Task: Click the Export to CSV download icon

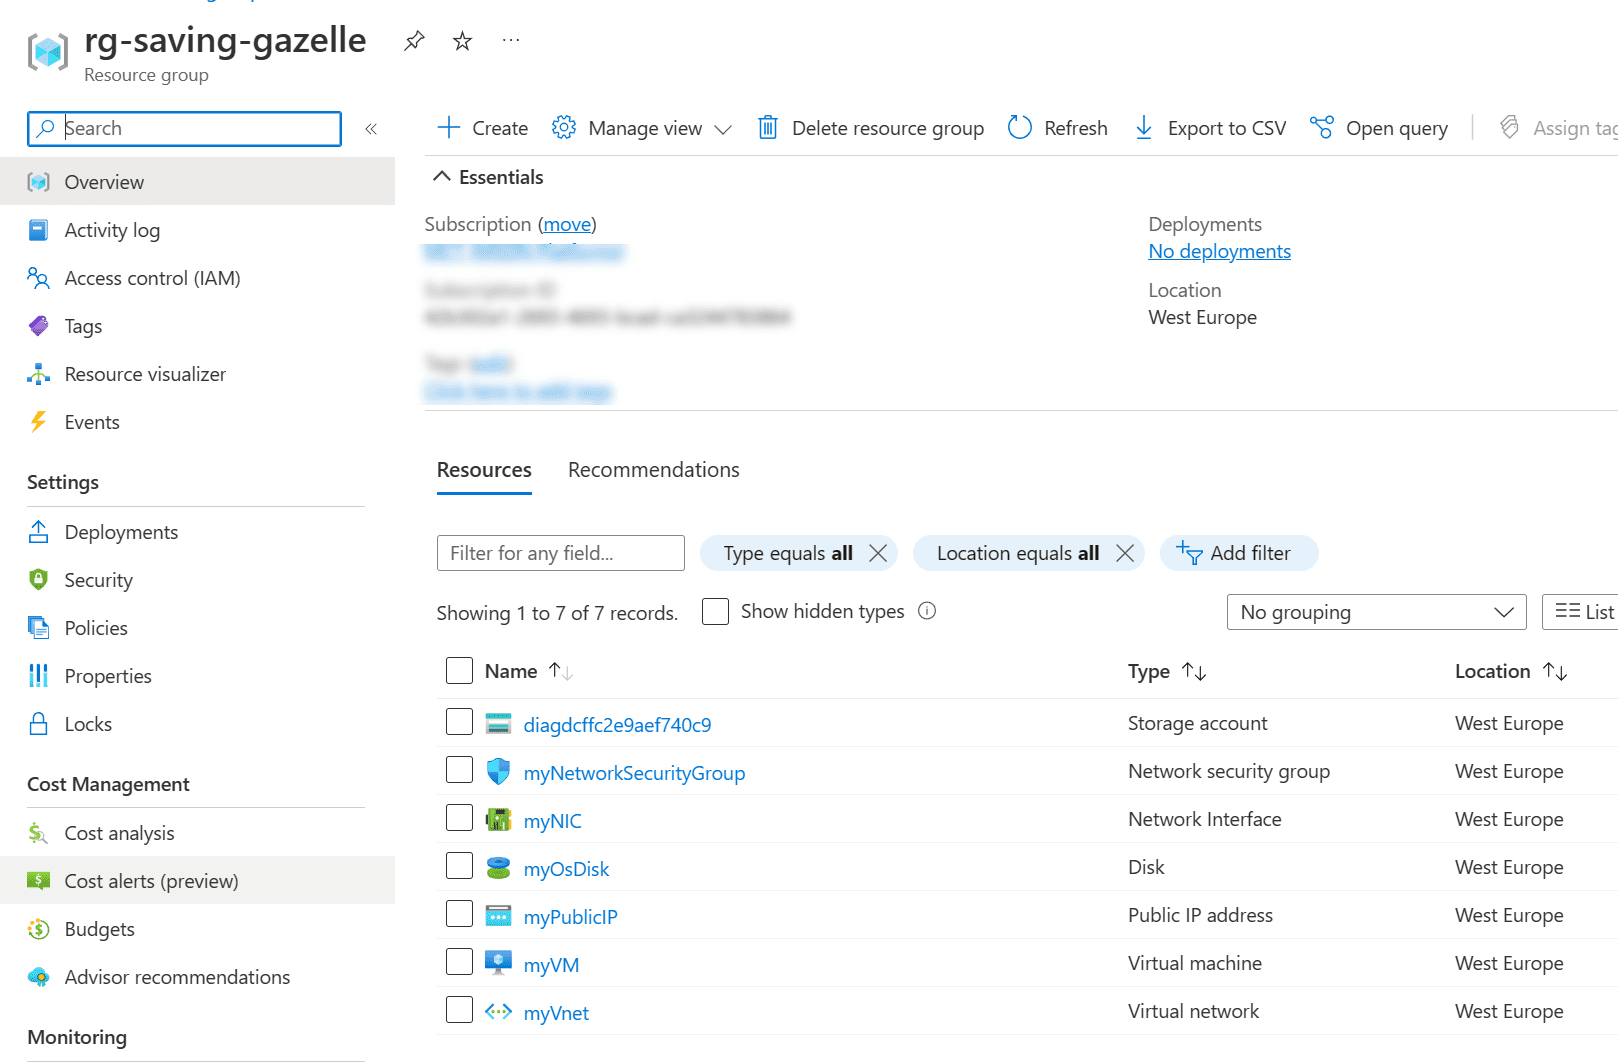Action: click(1144, 127)
